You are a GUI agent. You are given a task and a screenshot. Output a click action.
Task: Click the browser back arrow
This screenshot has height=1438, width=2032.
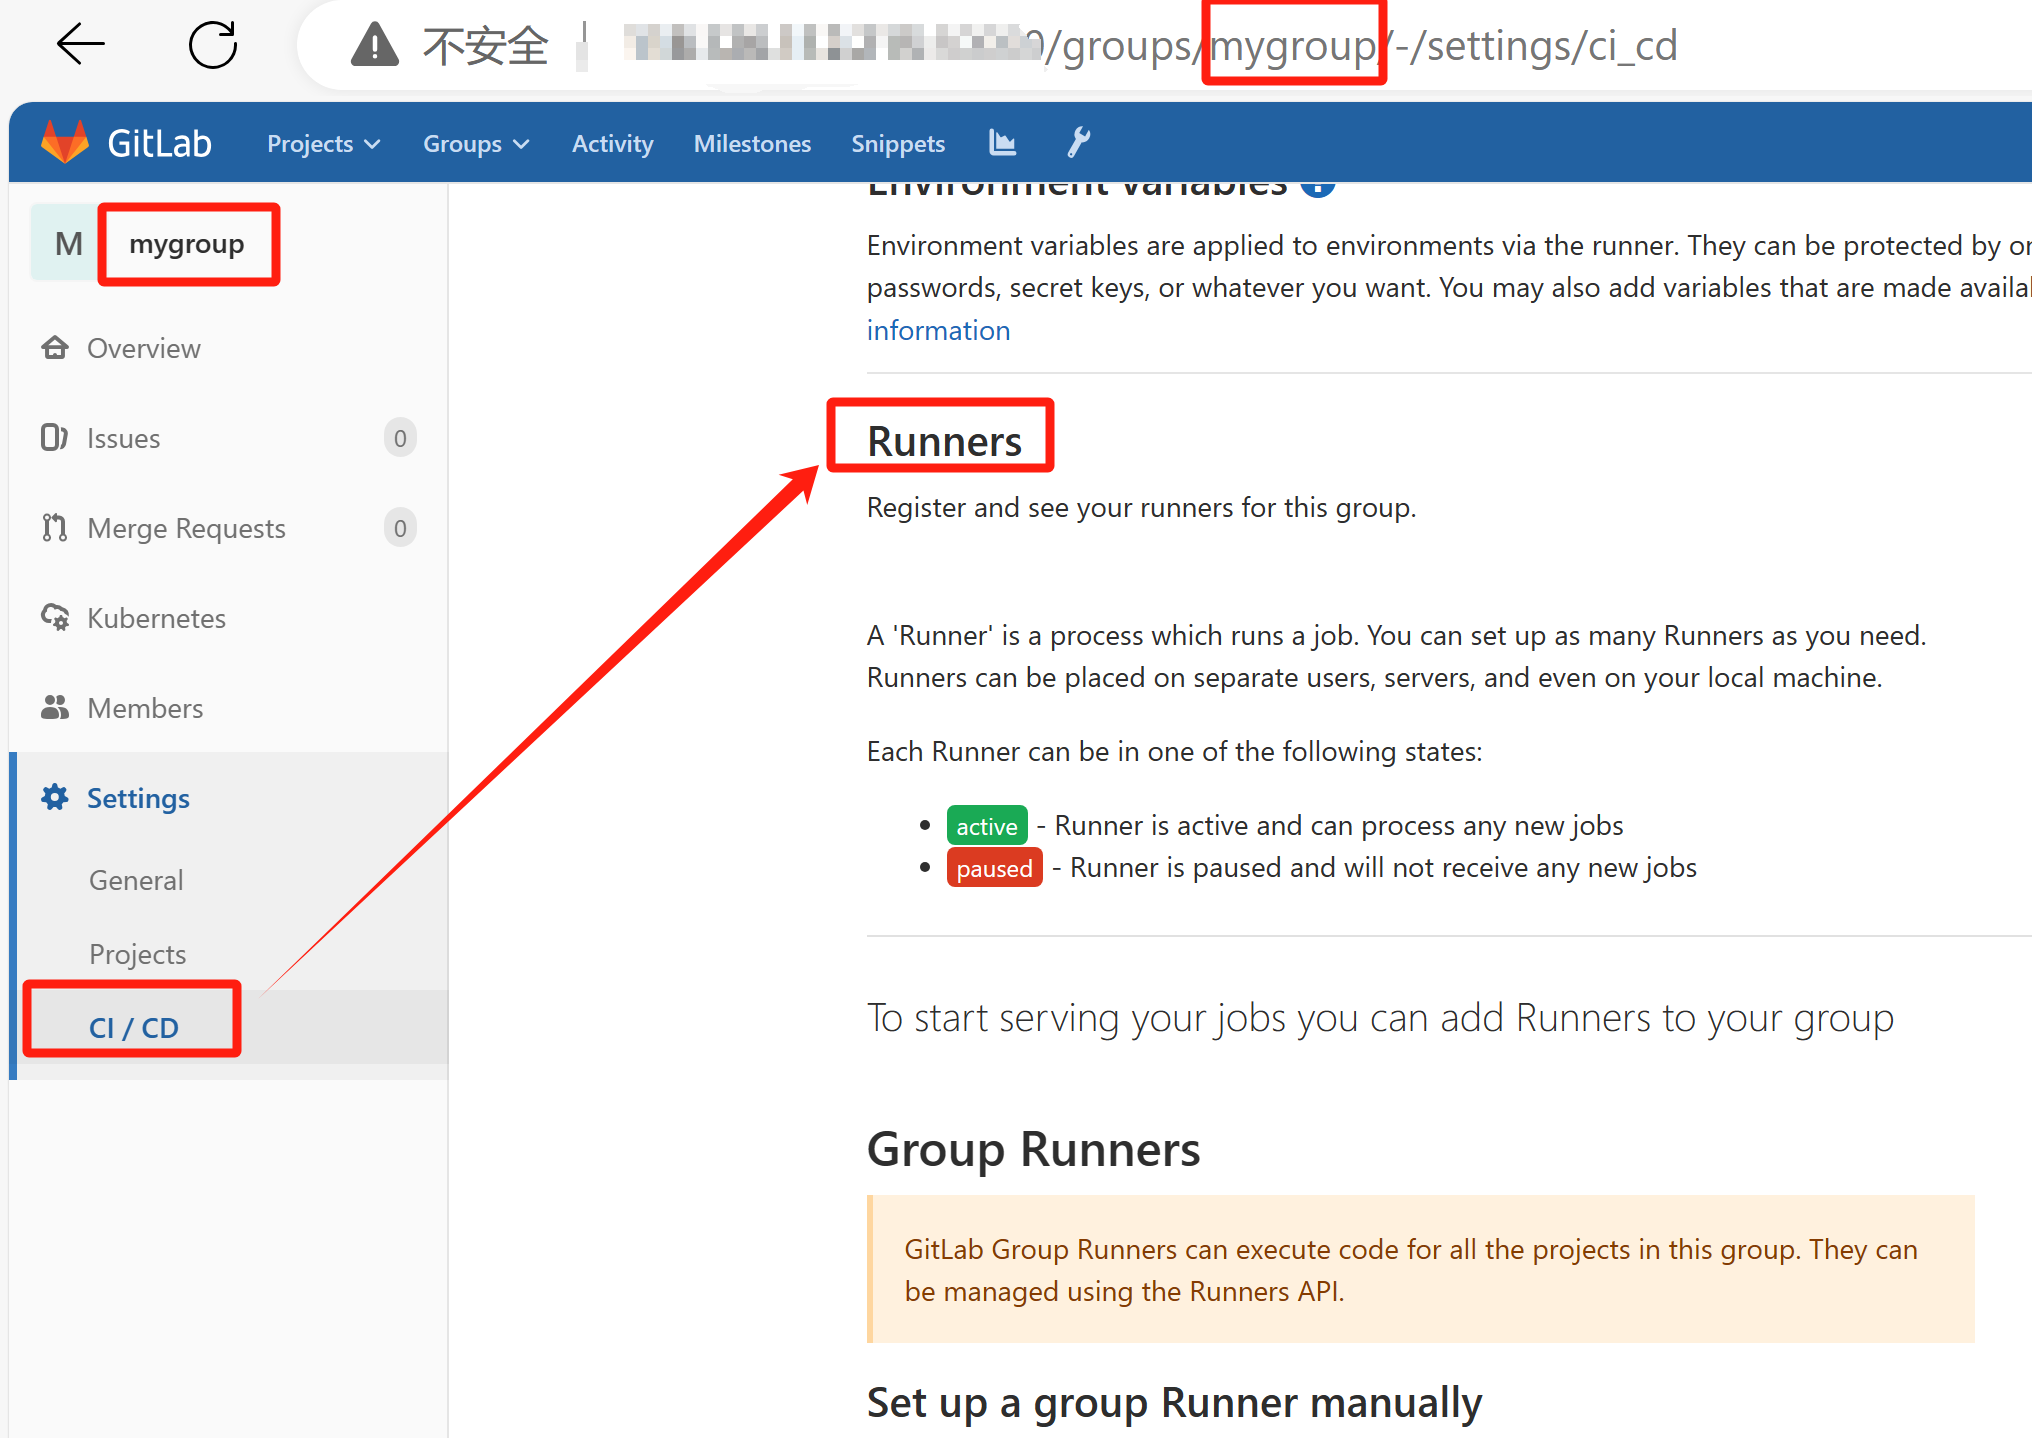click(80, 44)
